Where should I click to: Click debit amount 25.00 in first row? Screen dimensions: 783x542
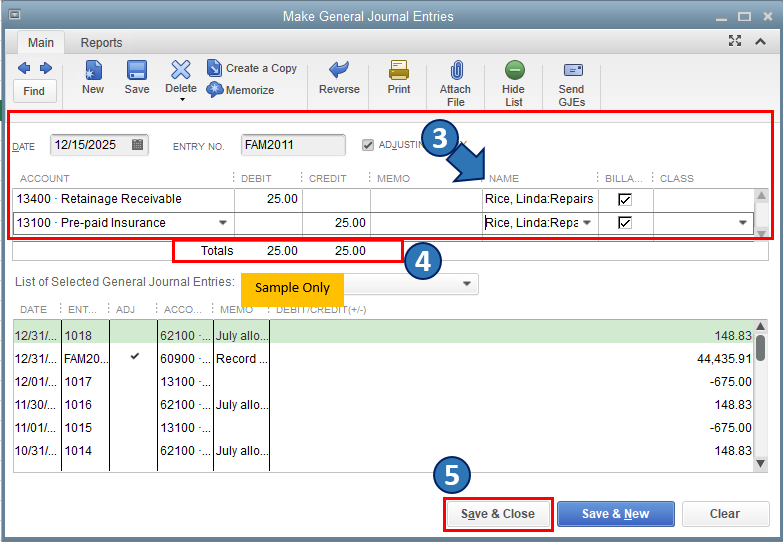tap(269, 199)
